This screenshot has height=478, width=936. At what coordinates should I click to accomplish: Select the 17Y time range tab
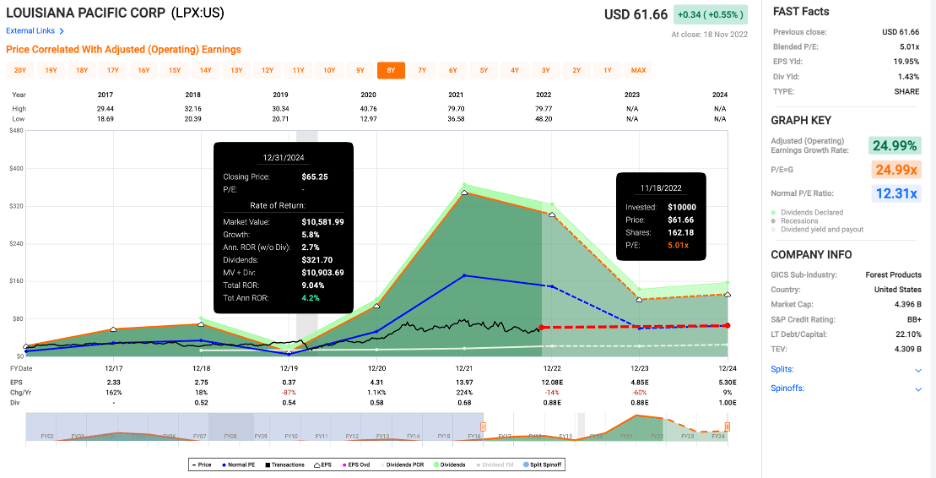click(x=113, y=70)
